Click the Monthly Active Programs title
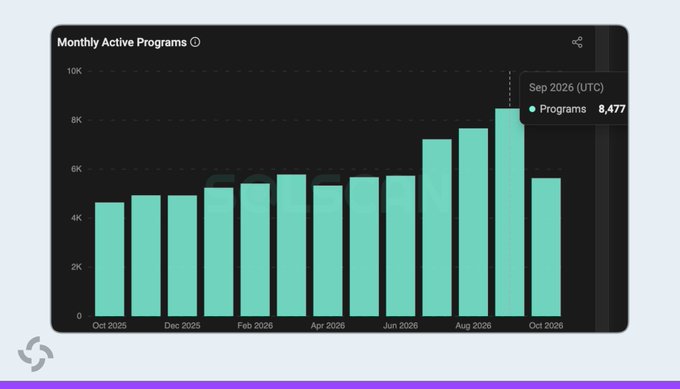Screen dimensions: 680x389 (122, 42)
